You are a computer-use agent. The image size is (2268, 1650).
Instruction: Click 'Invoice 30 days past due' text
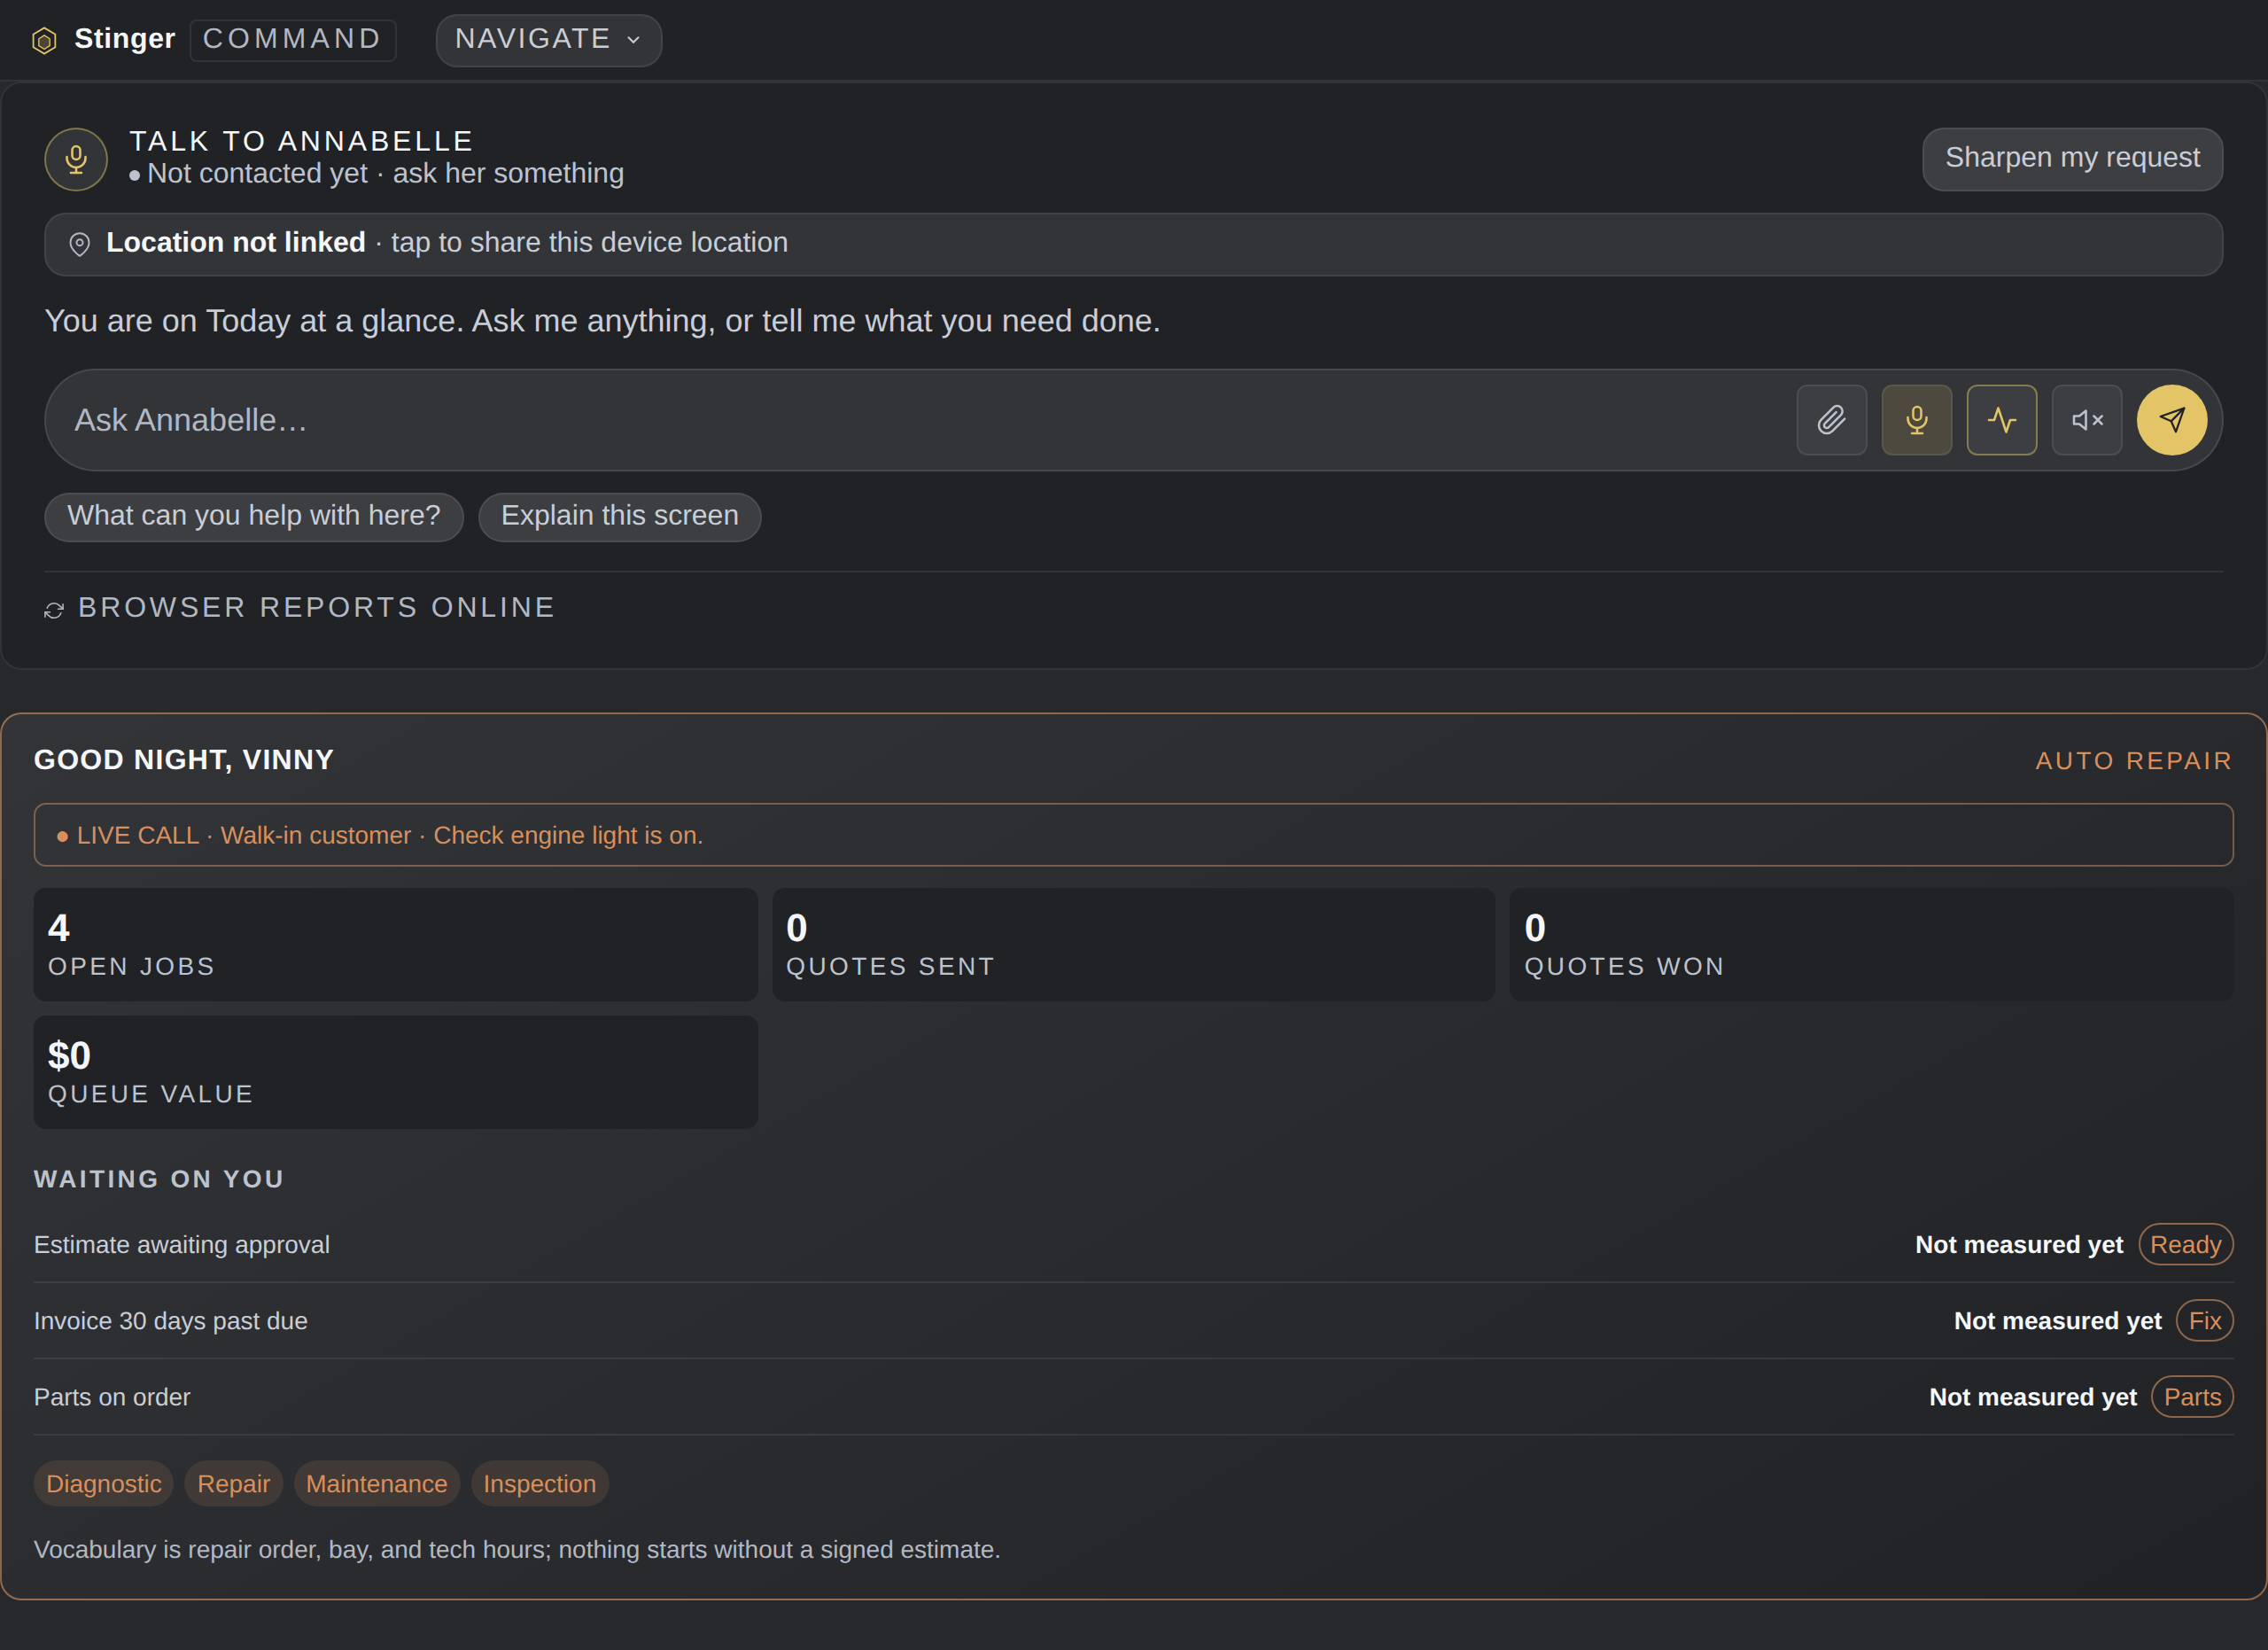171,1321
